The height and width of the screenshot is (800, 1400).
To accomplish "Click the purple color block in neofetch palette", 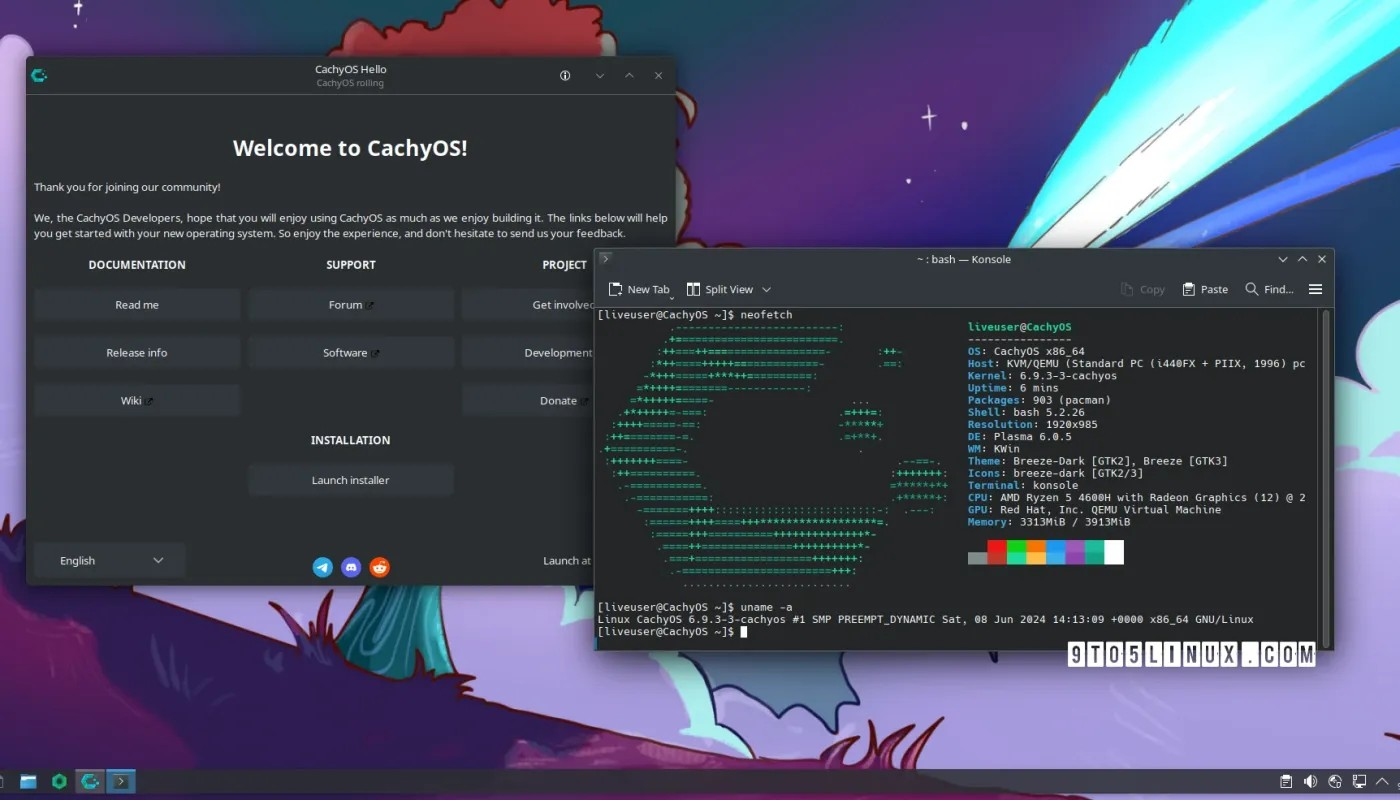I will (1075, 552).
